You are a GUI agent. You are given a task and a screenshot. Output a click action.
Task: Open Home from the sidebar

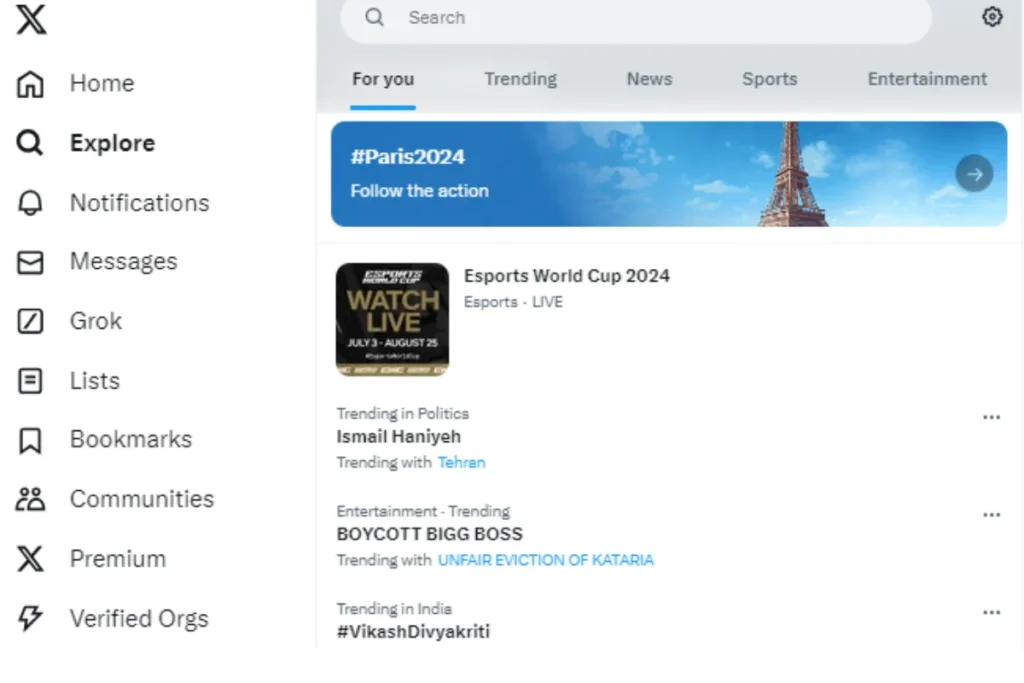[x=75, y=84]
